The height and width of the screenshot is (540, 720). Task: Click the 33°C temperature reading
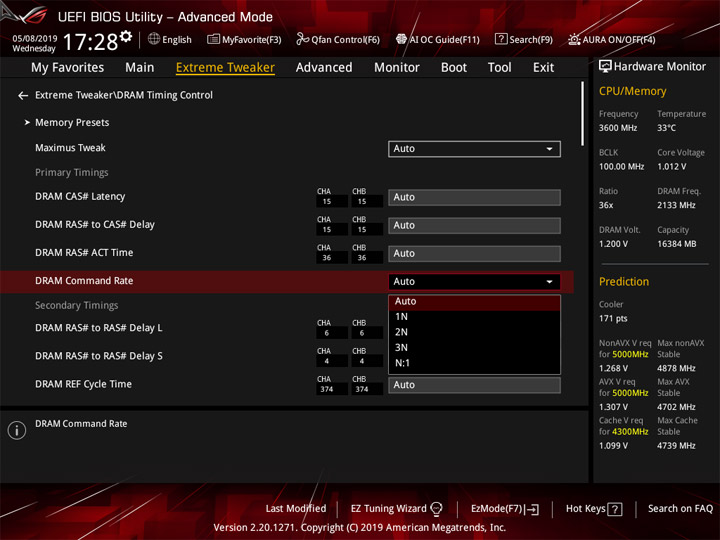coord(666,128)
